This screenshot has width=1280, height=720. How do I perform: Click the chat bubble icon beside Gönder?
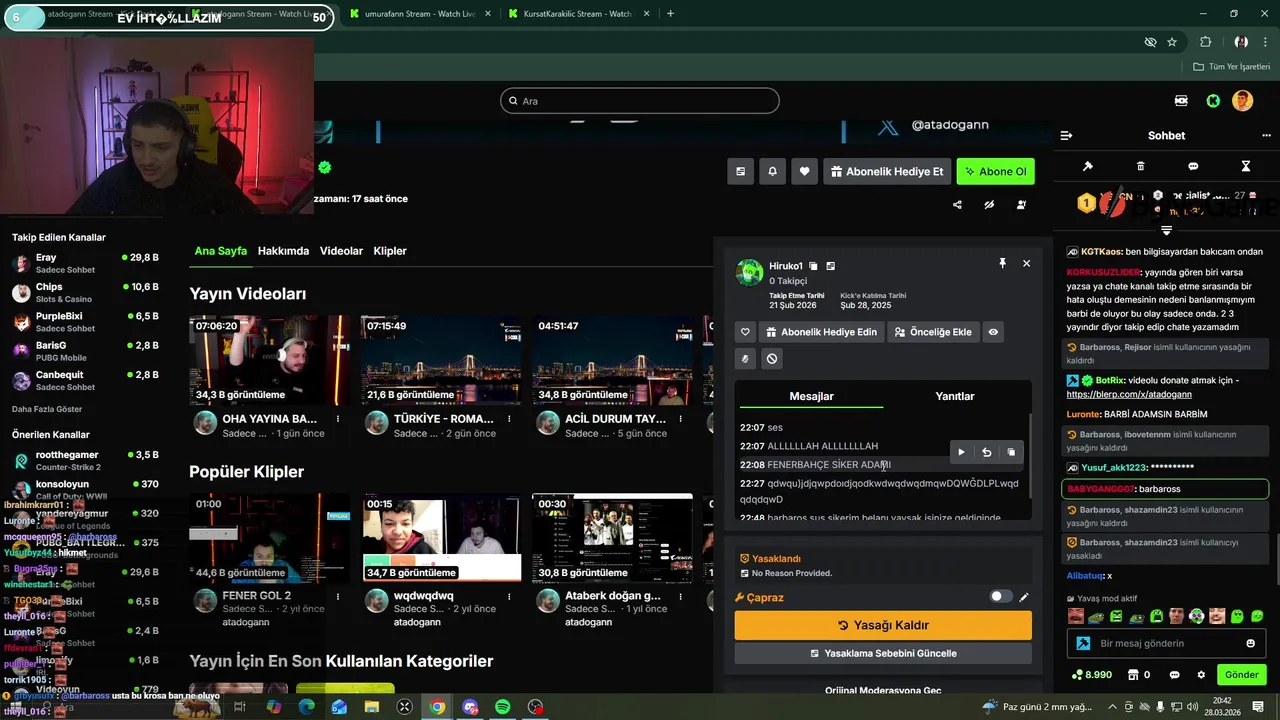tap(1175, 675)
